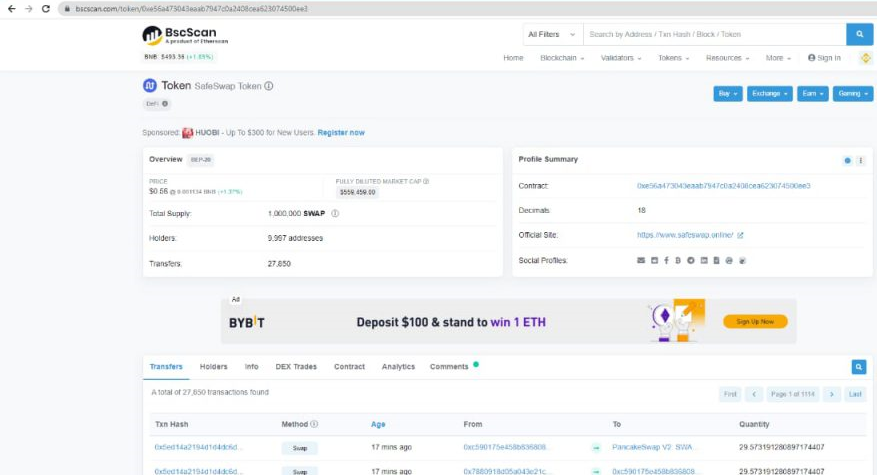877x475 pixels.
Task: Click Register now sponsored link
Action: click(341, 133)
